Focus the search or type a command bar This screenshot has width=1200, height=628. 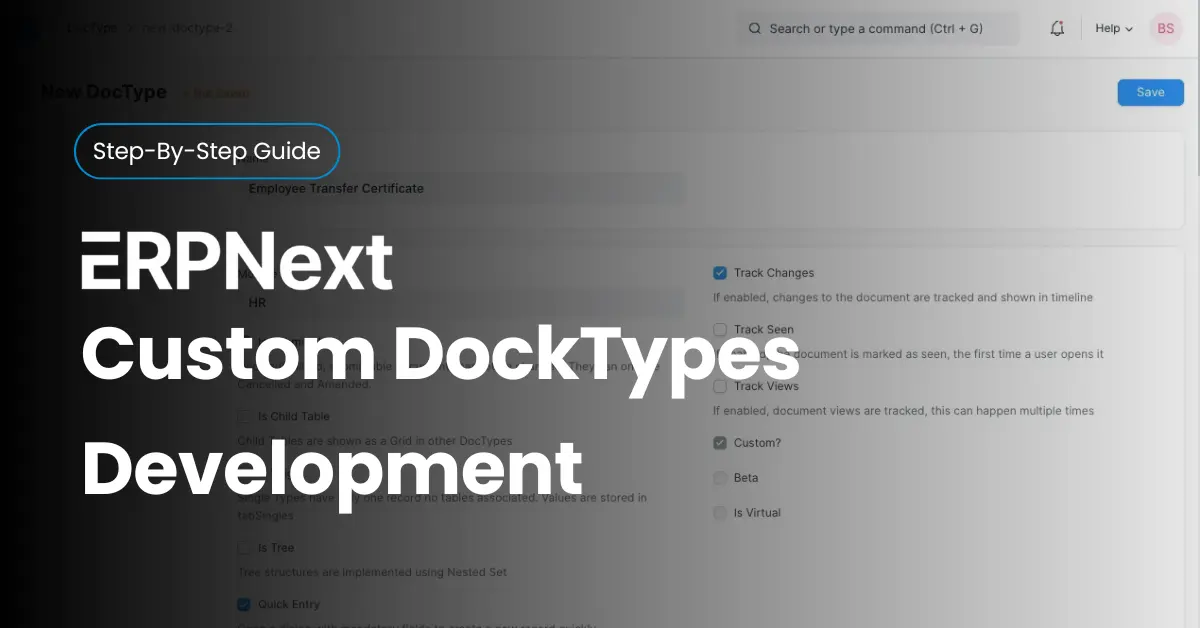(x=878, y=29)
